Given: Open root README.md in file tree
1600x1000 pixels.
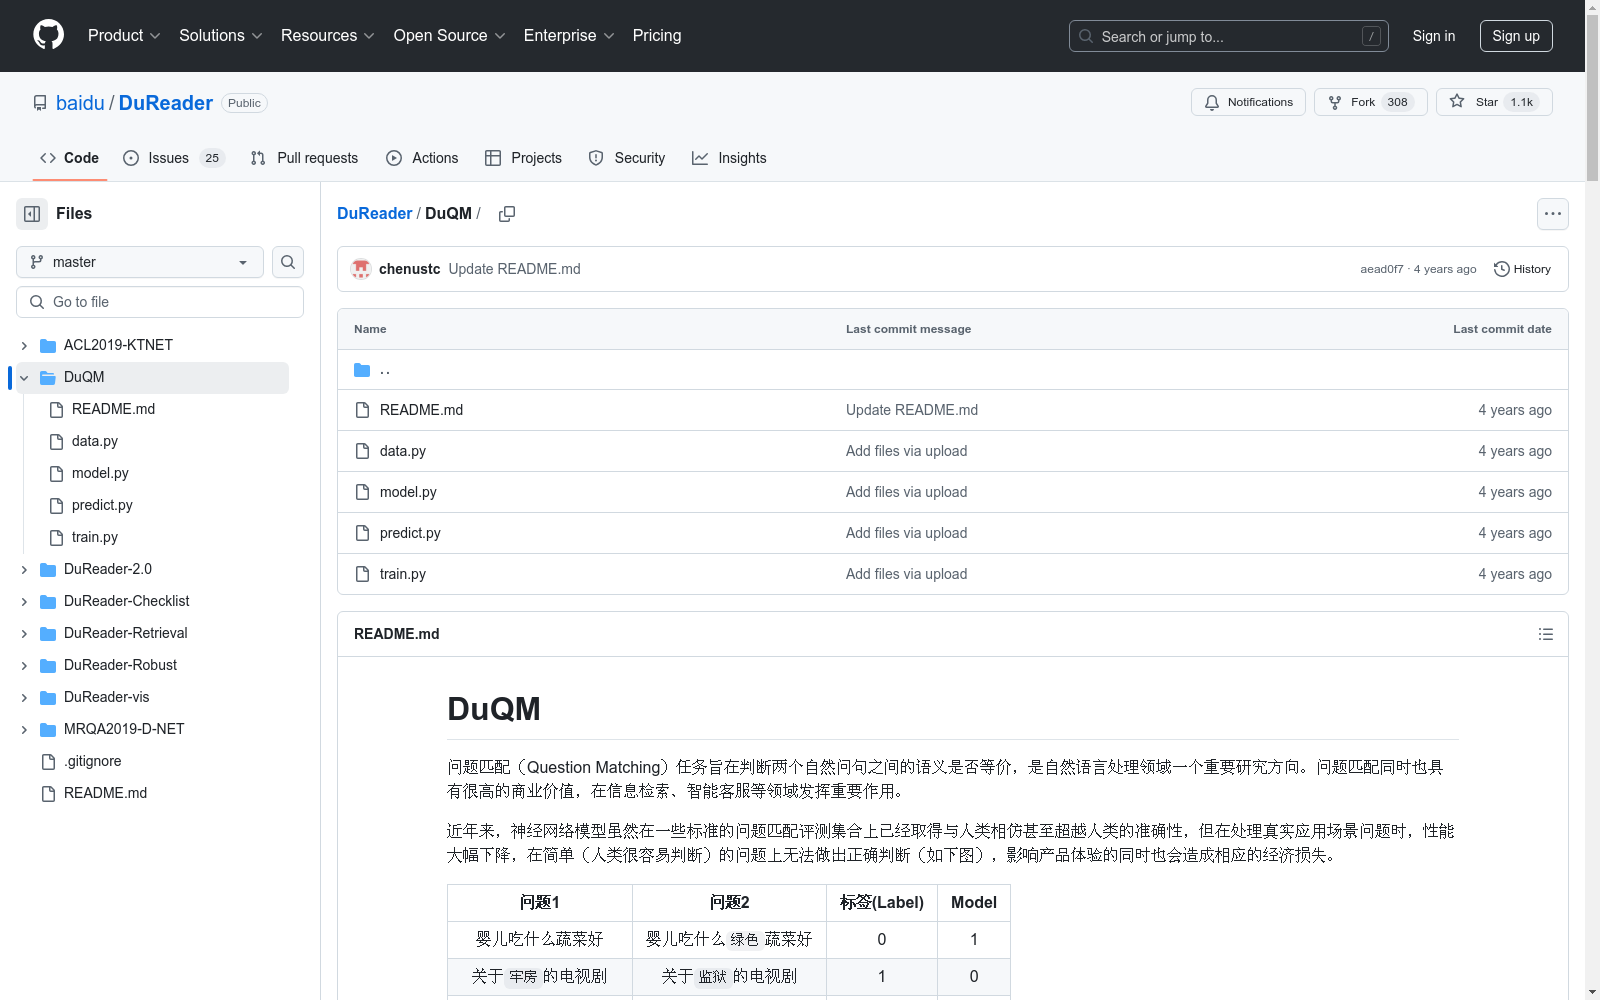Looking at the screenshot, I should pos(105,793).
